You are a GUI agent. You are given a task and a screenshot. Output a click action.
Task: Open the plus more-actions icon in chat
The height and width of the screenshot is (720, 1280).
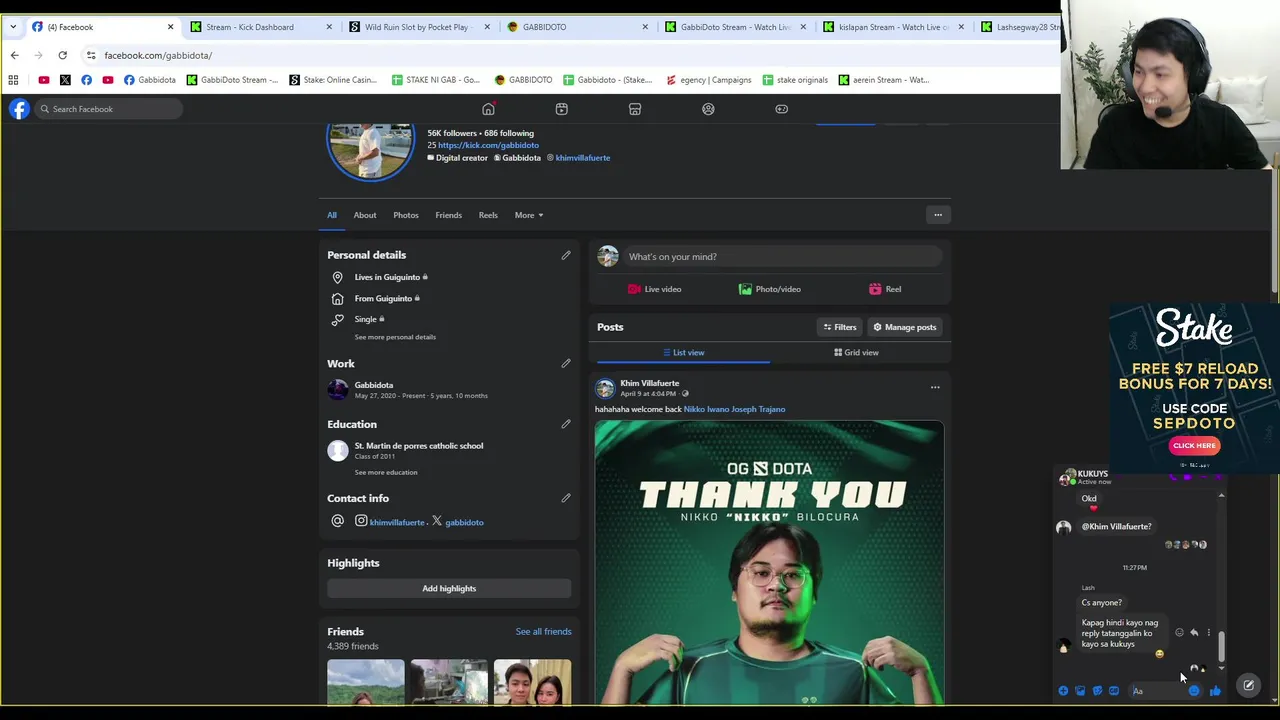pyautogui.click(x=1063, y=691)
